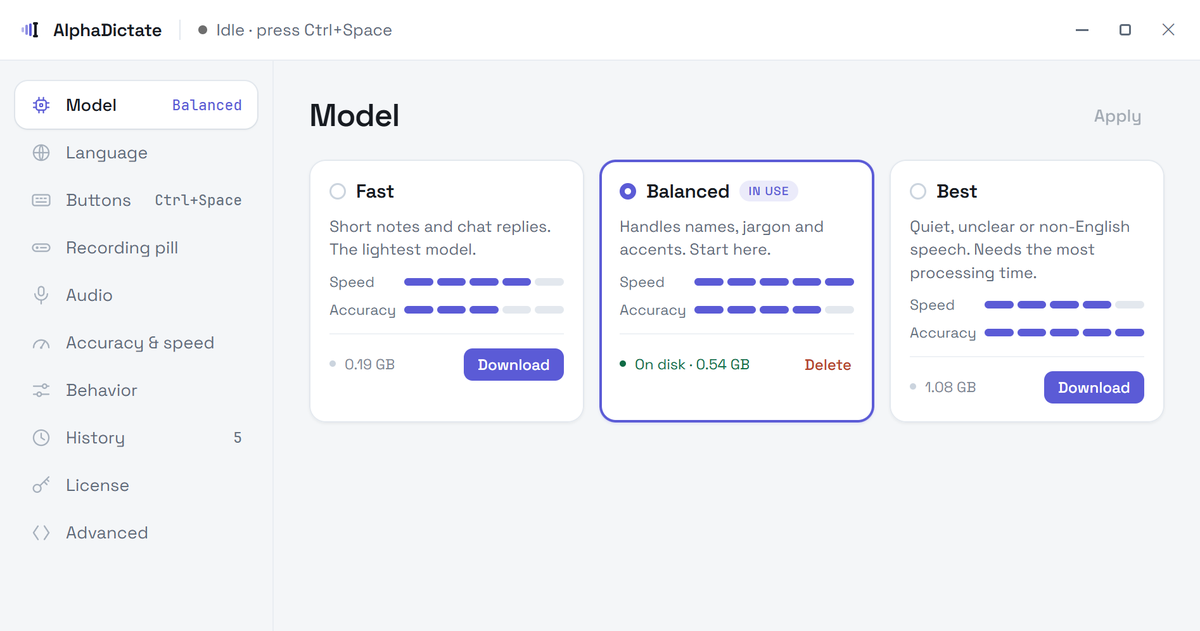Open the License section
The height and width of the screenshot is (631, 1200).
click(136, 485)
